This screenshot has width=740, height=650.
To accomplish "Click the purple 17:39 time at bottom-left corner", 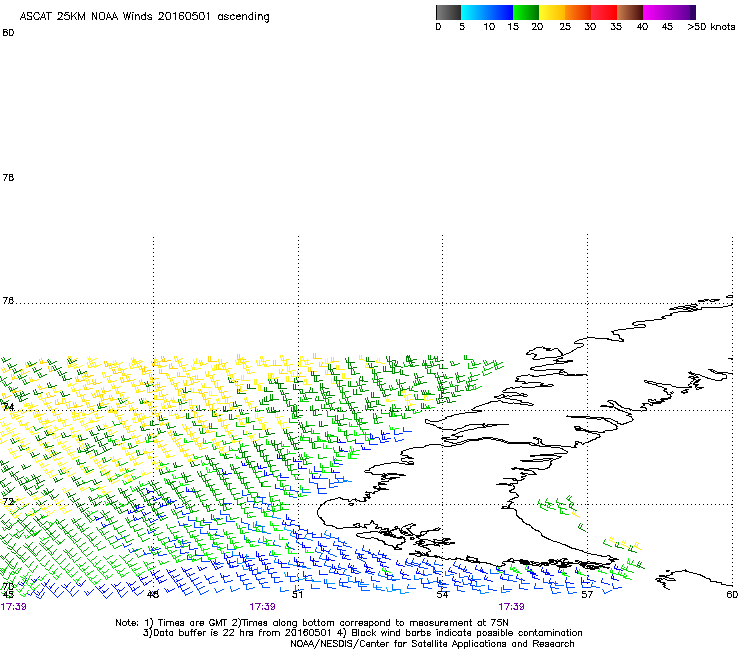I will click(x=13, y=607).
